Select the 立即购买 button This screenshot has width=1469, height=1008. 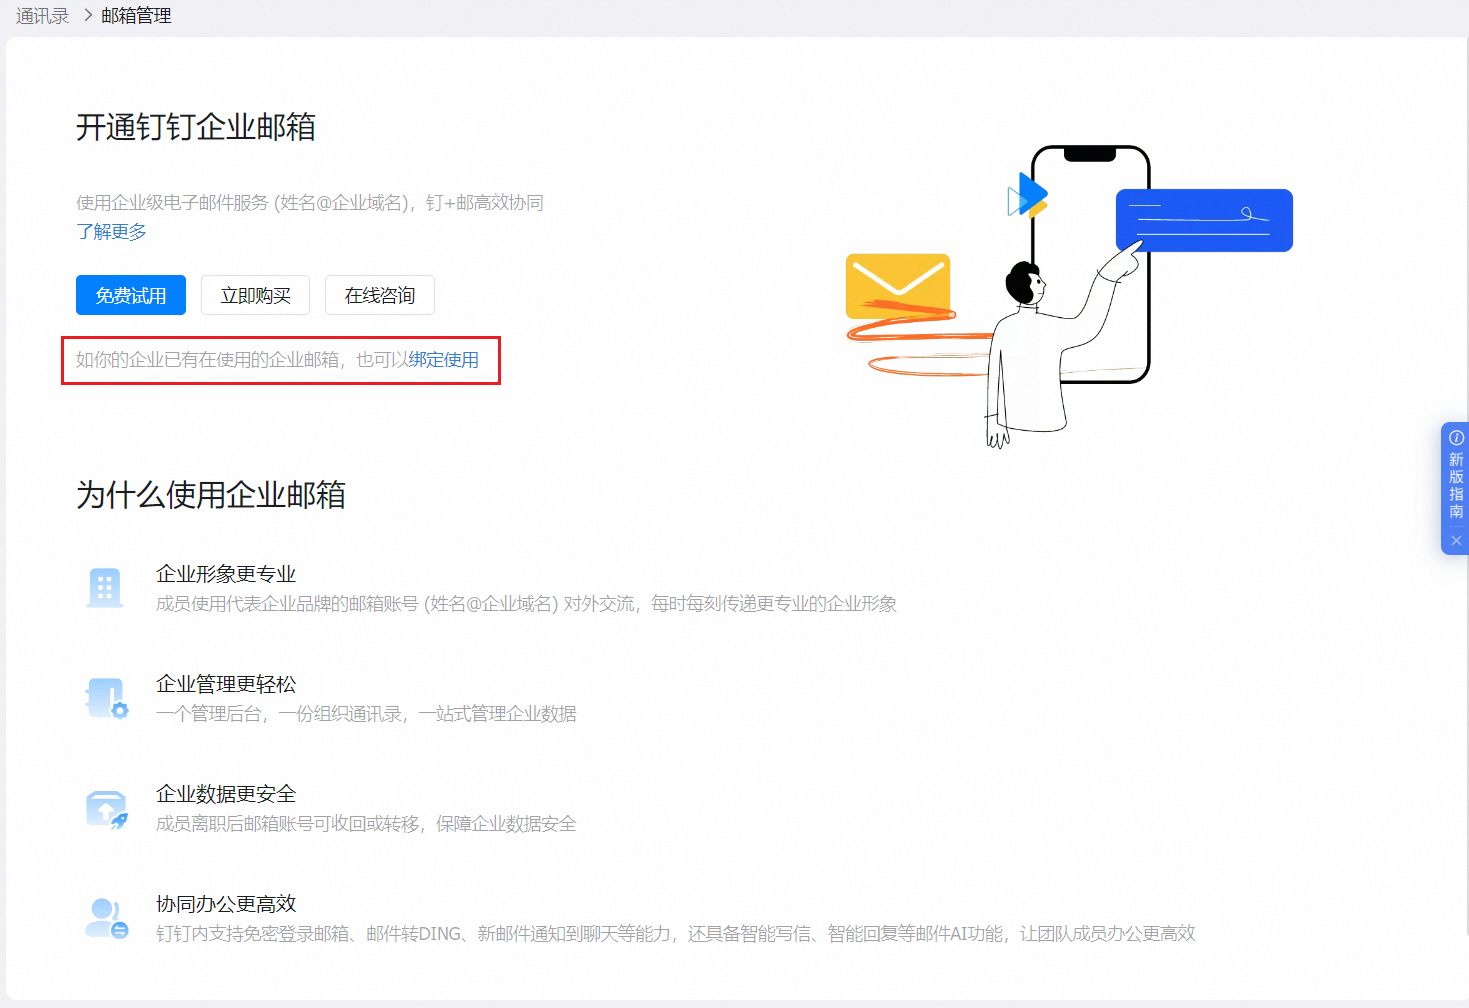point(255,295)
